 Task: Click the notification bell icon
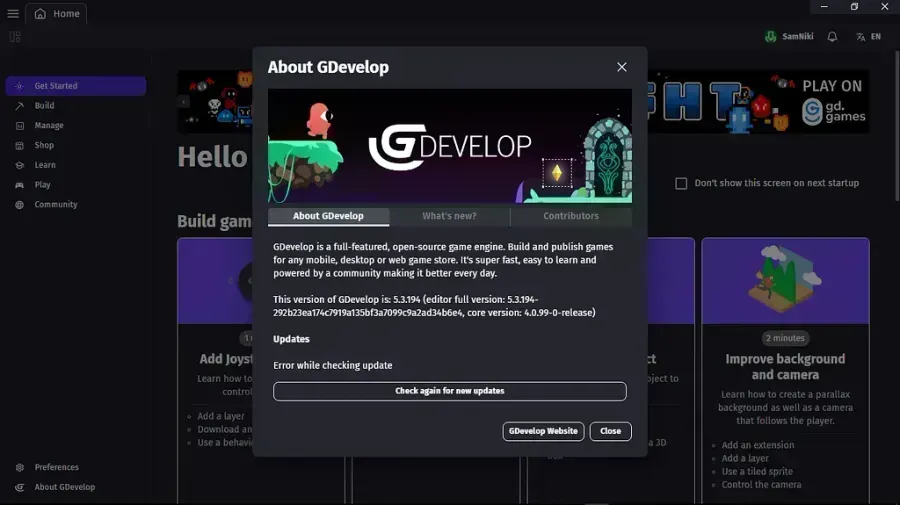[832, 37]
